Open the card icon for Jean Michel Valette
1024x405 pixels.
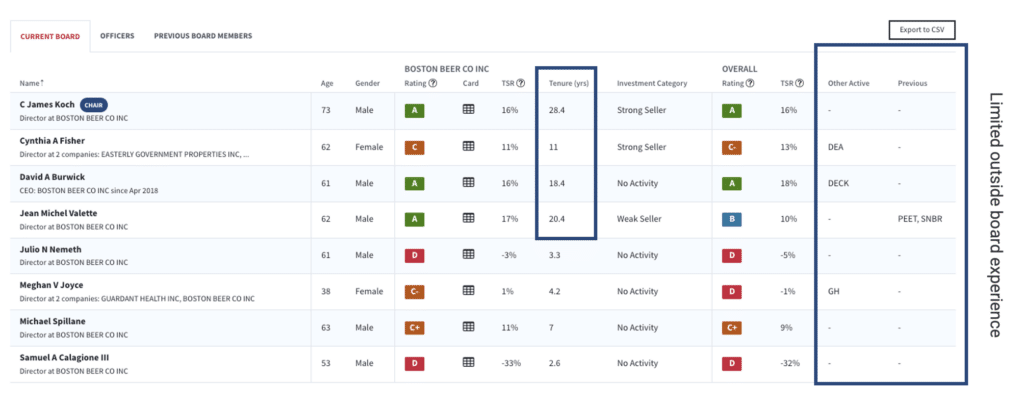(468, 218)
